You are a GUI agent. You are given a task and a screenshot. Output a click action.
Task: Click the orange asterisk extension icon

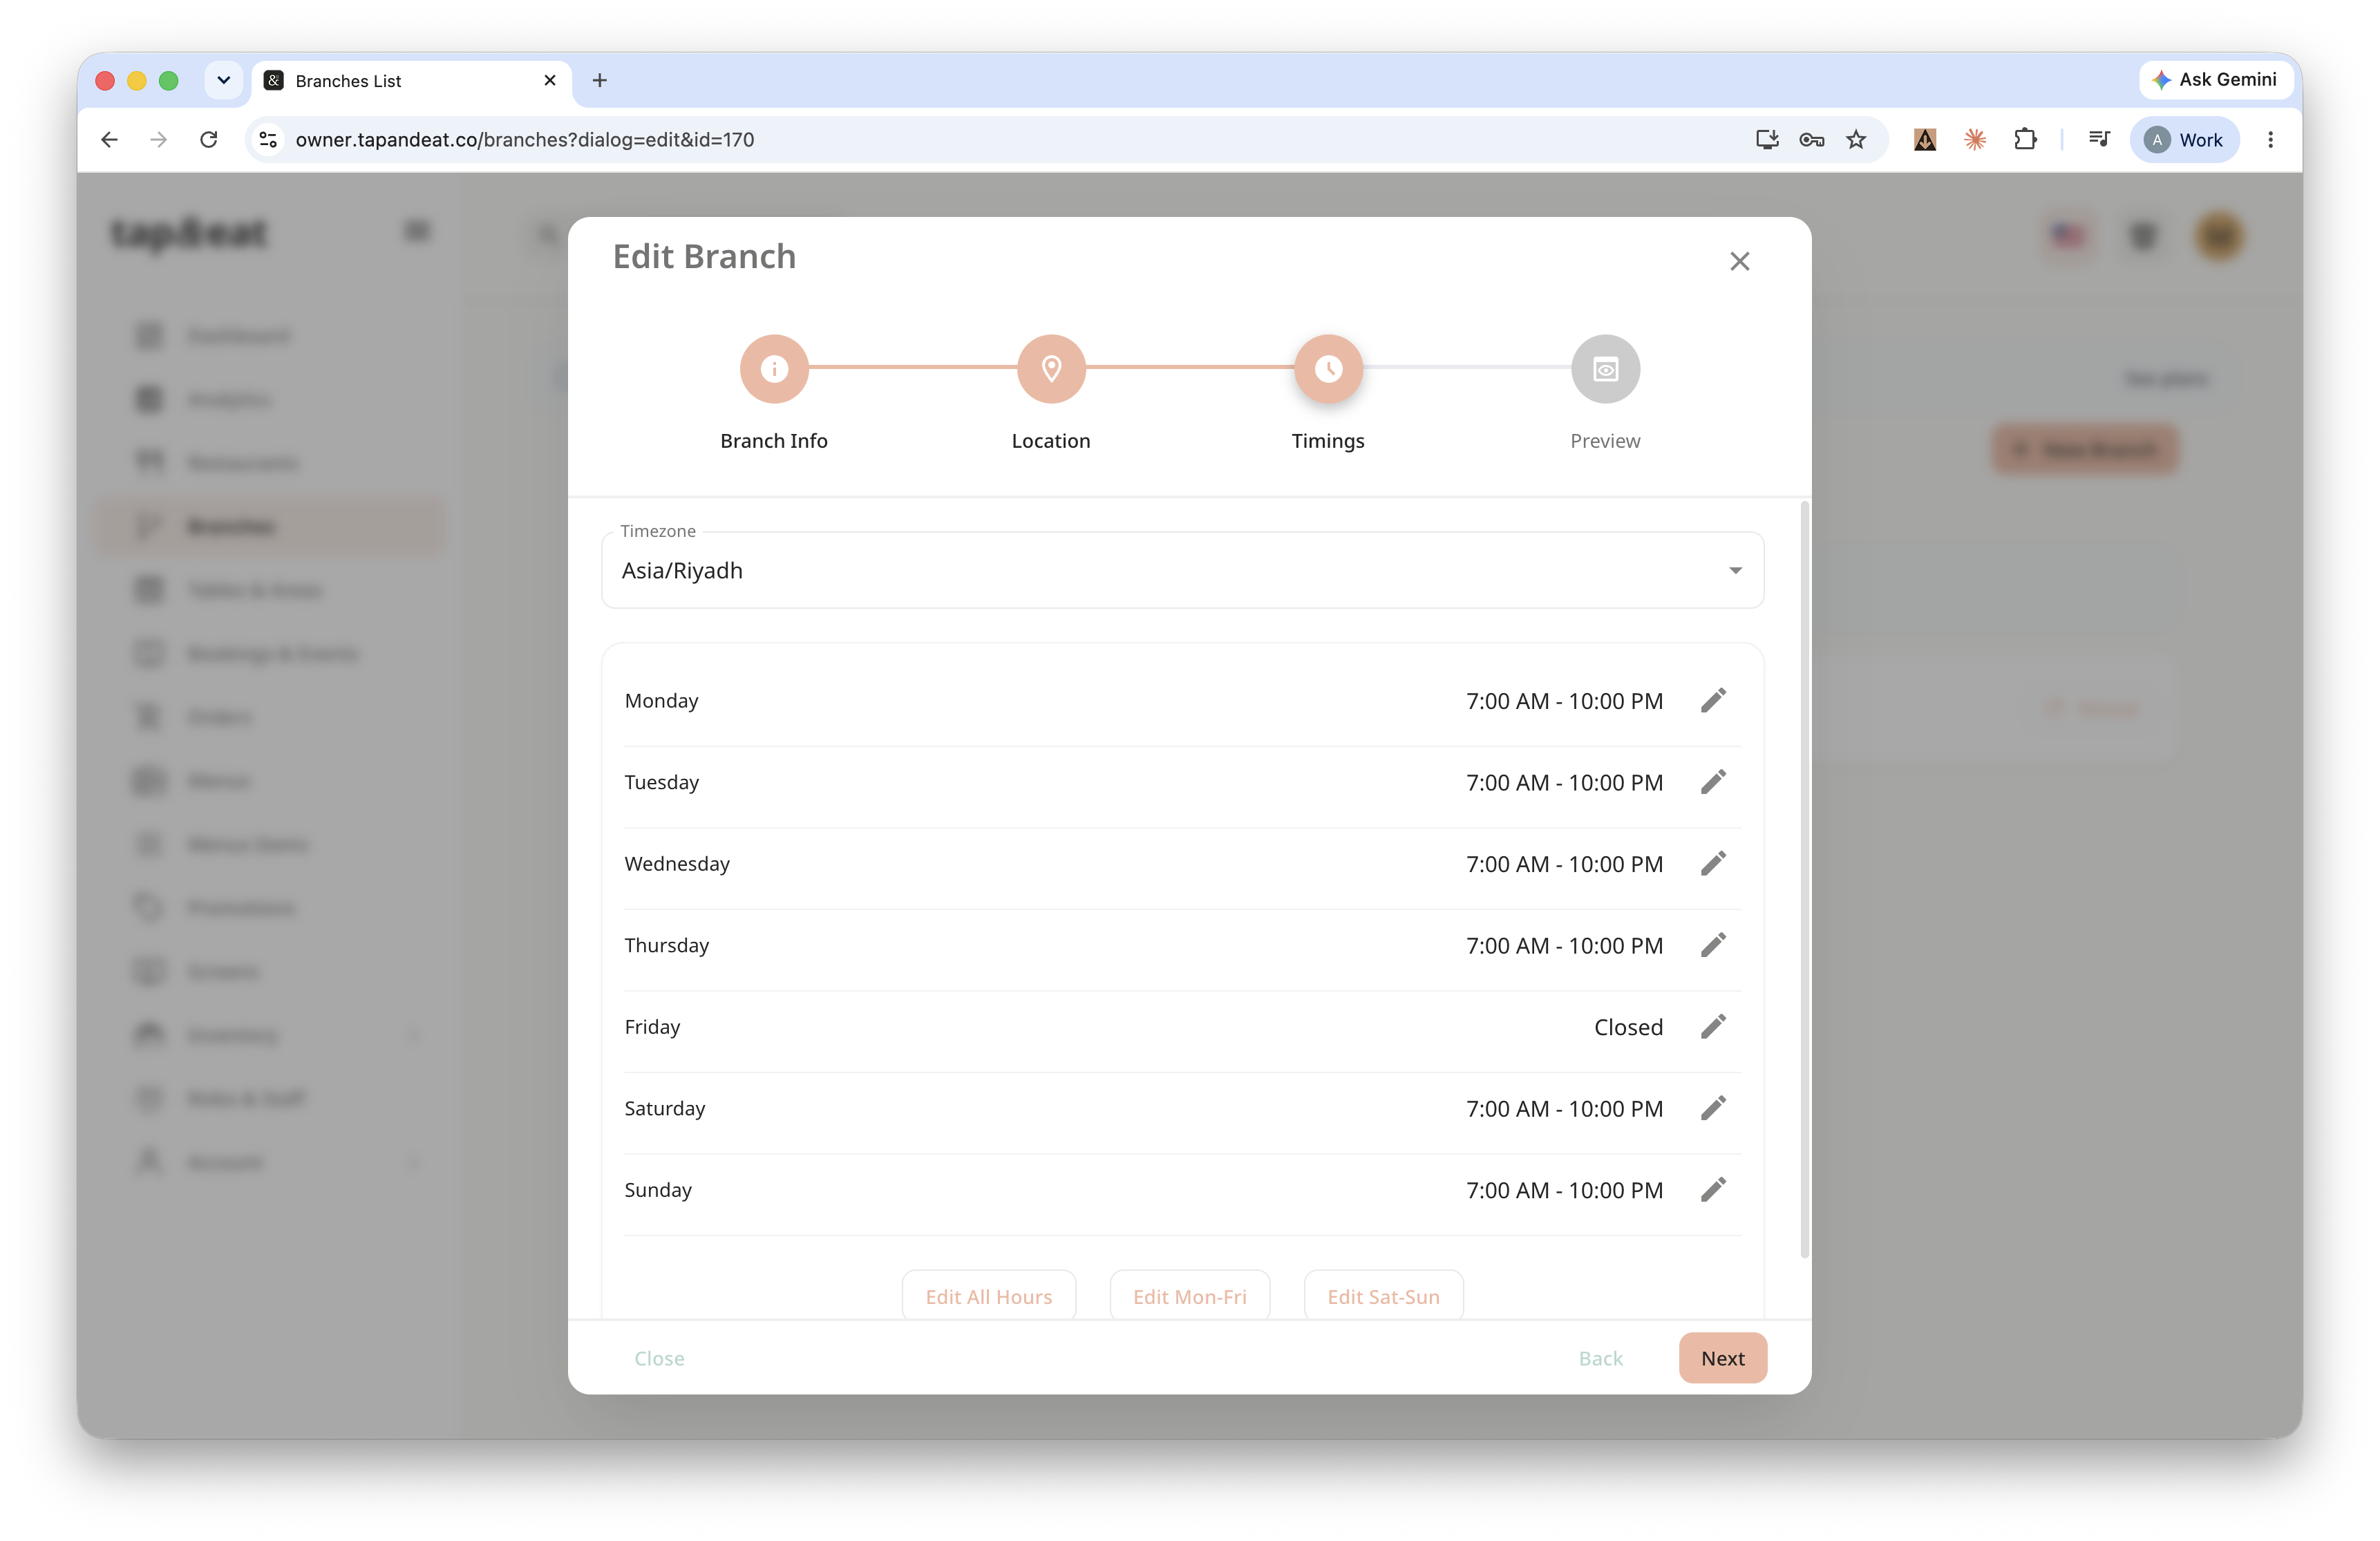(1975, 139)
